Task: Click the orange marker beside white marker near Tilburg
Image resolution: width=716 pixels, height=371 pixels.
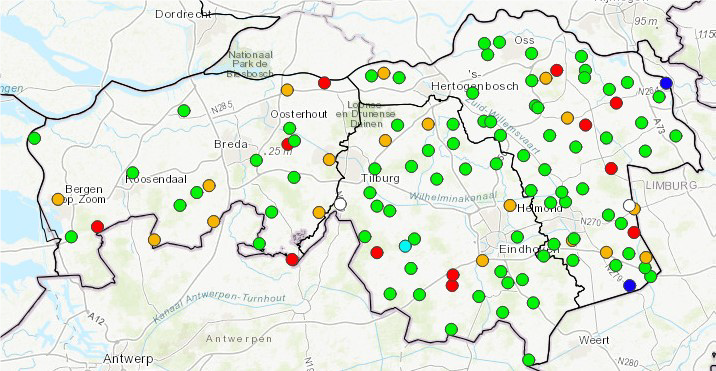Action: pyautogui.click(x=319, y=212)
